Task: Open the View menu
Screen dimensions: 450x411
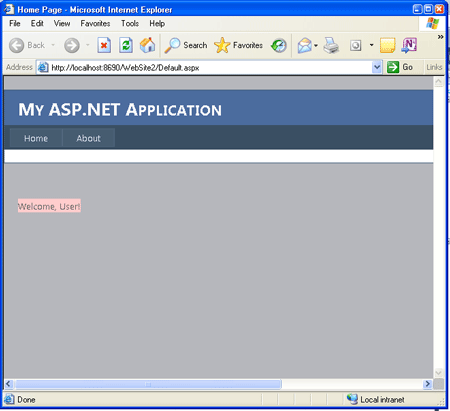Action: coord(62,24)
